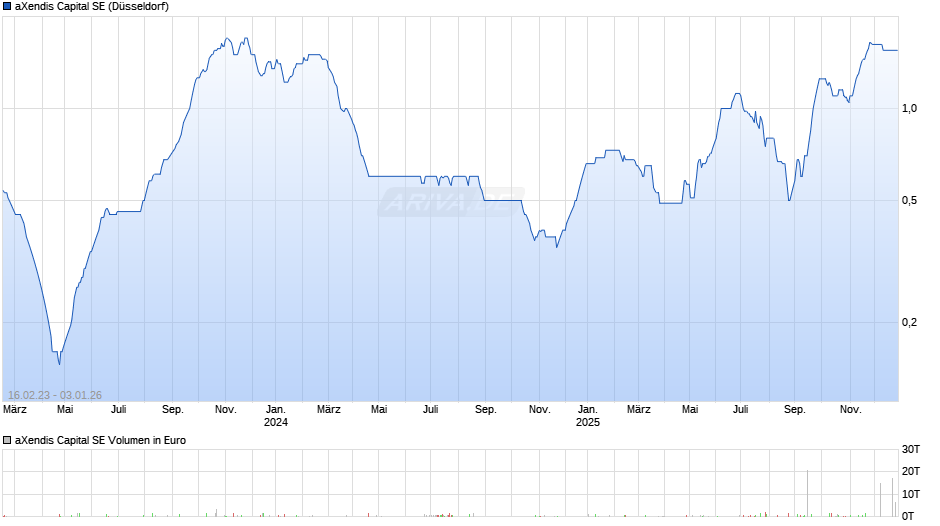940x526 pixels.
Task: Click the price axis label '0,2'
Action: (x=909, y=322)
